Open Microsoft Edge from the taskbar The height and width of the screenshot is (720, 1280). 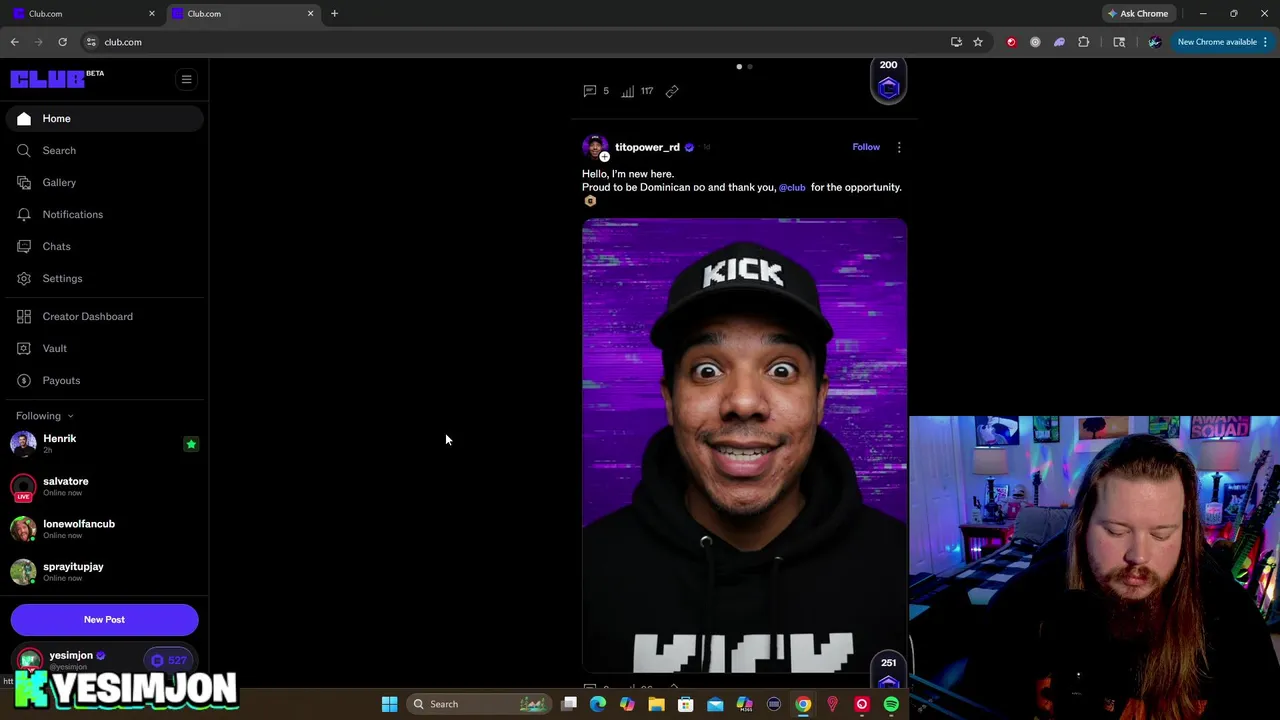coord(598,704)
